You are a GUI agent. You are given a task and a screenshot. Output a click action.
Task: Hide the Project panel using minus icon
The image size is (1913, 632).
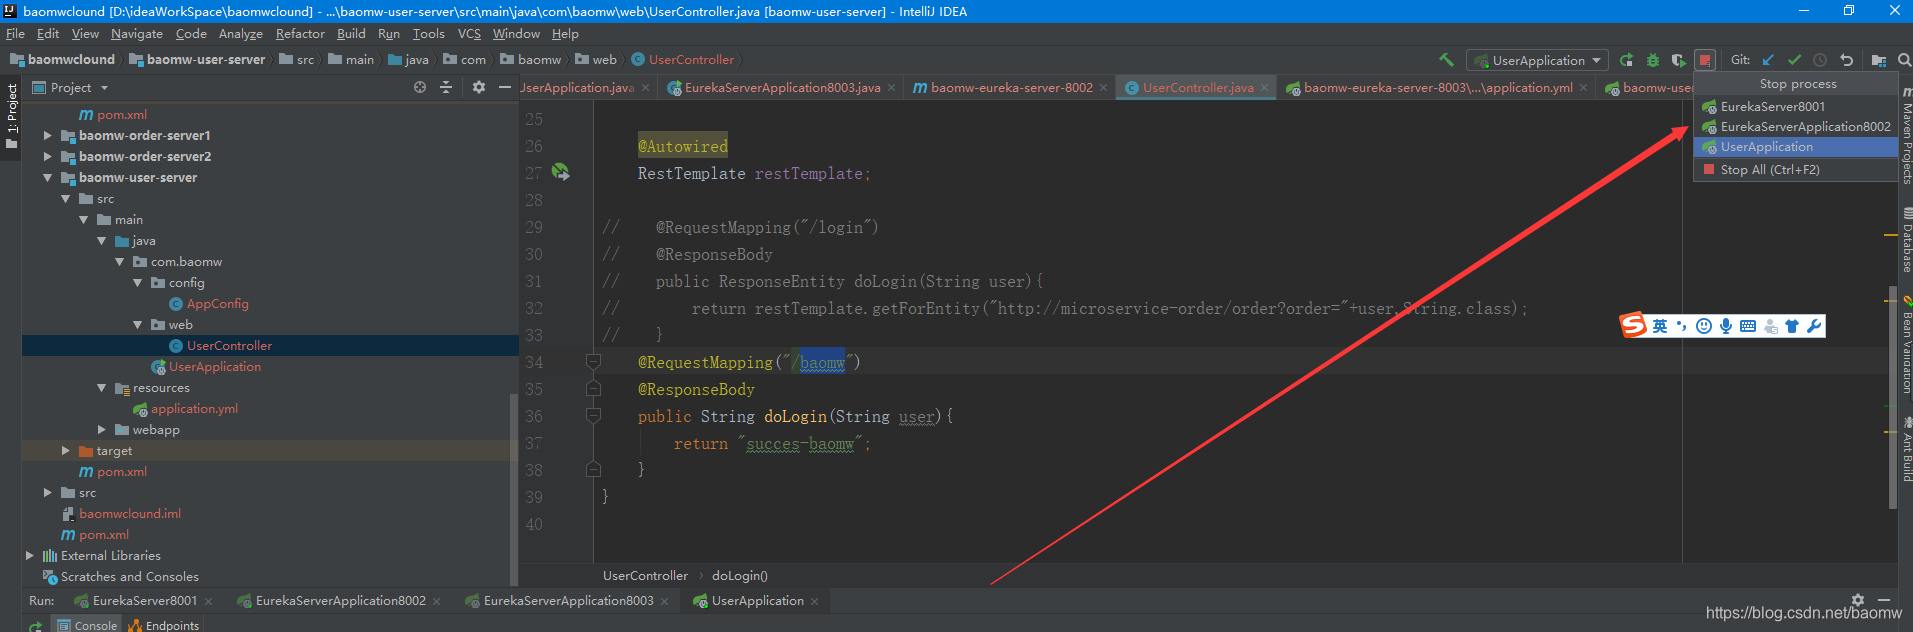pyautogui.click(x=503, y=88)
